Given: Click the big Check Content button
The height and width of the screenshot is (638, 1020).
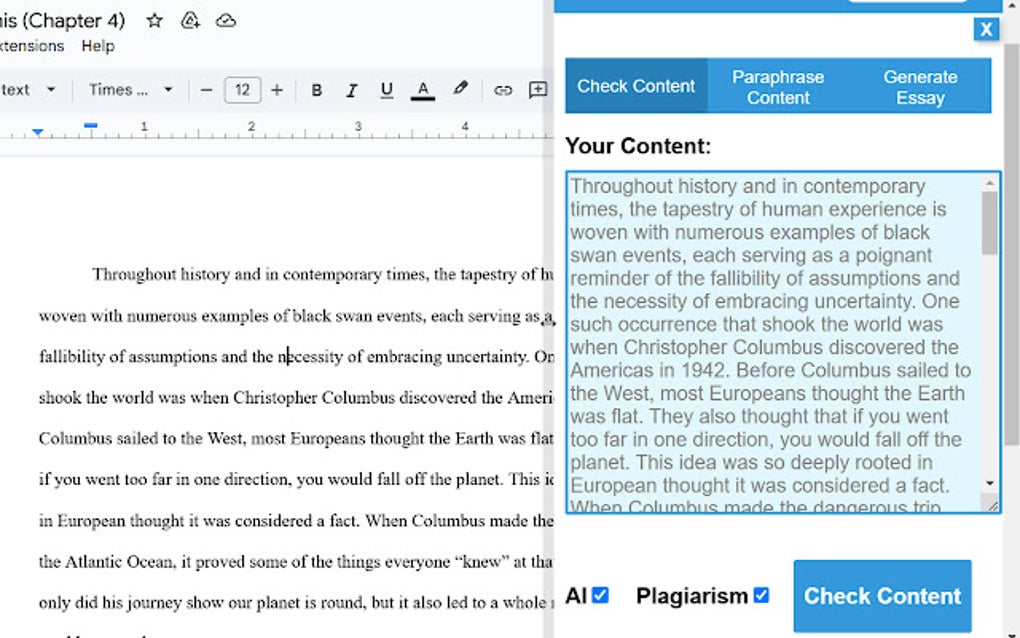Looking at the screenshot, I should pos(882,596).
